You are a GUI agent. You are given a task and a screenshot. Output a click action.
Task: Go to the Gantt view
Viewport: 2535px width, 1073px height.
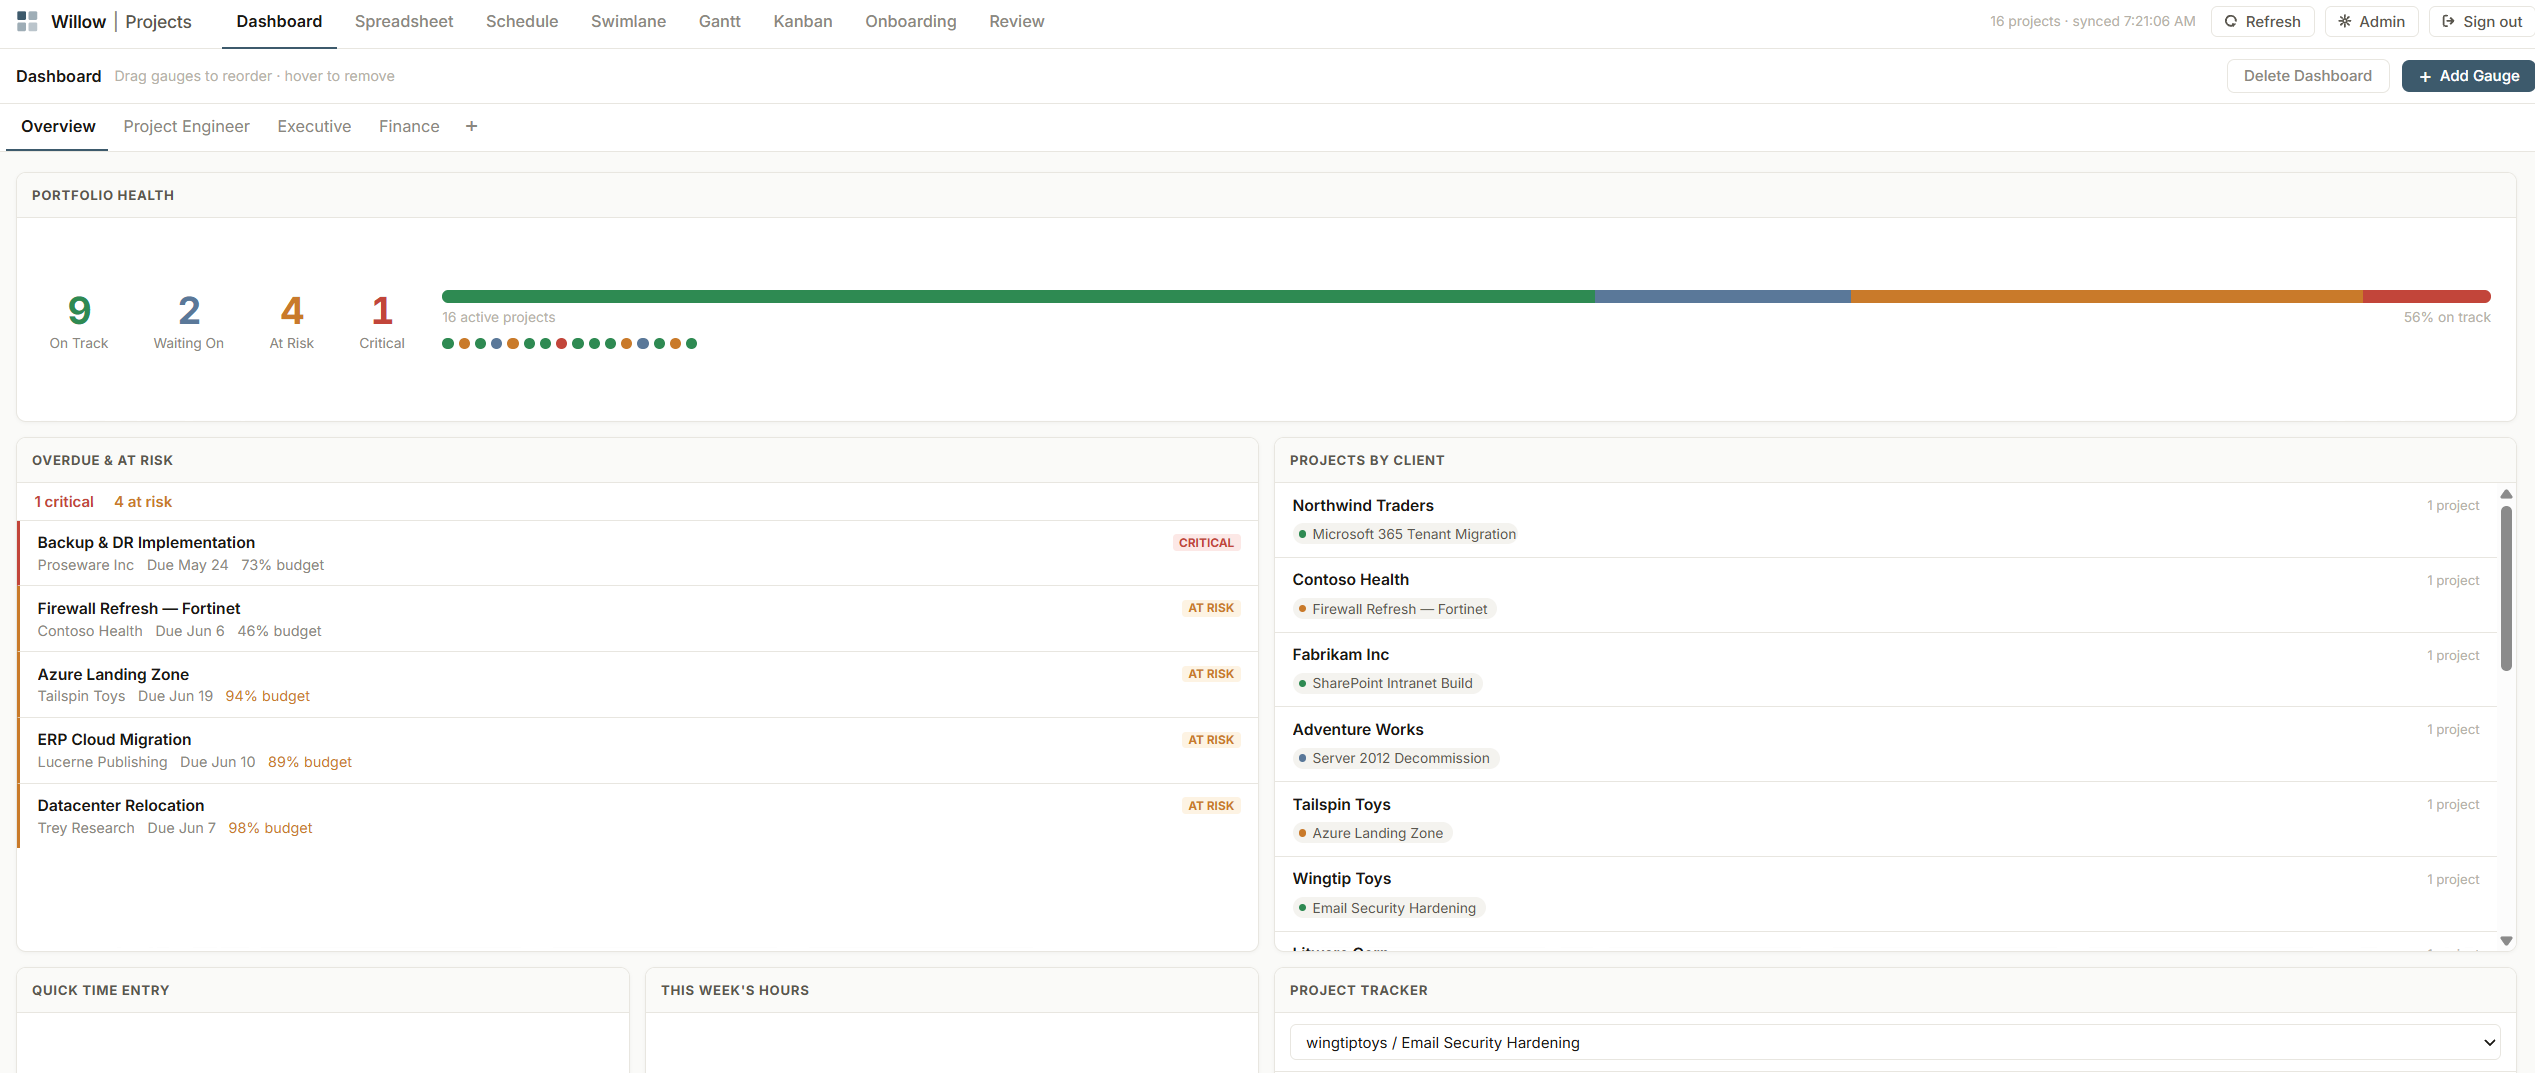coord(719,21)
